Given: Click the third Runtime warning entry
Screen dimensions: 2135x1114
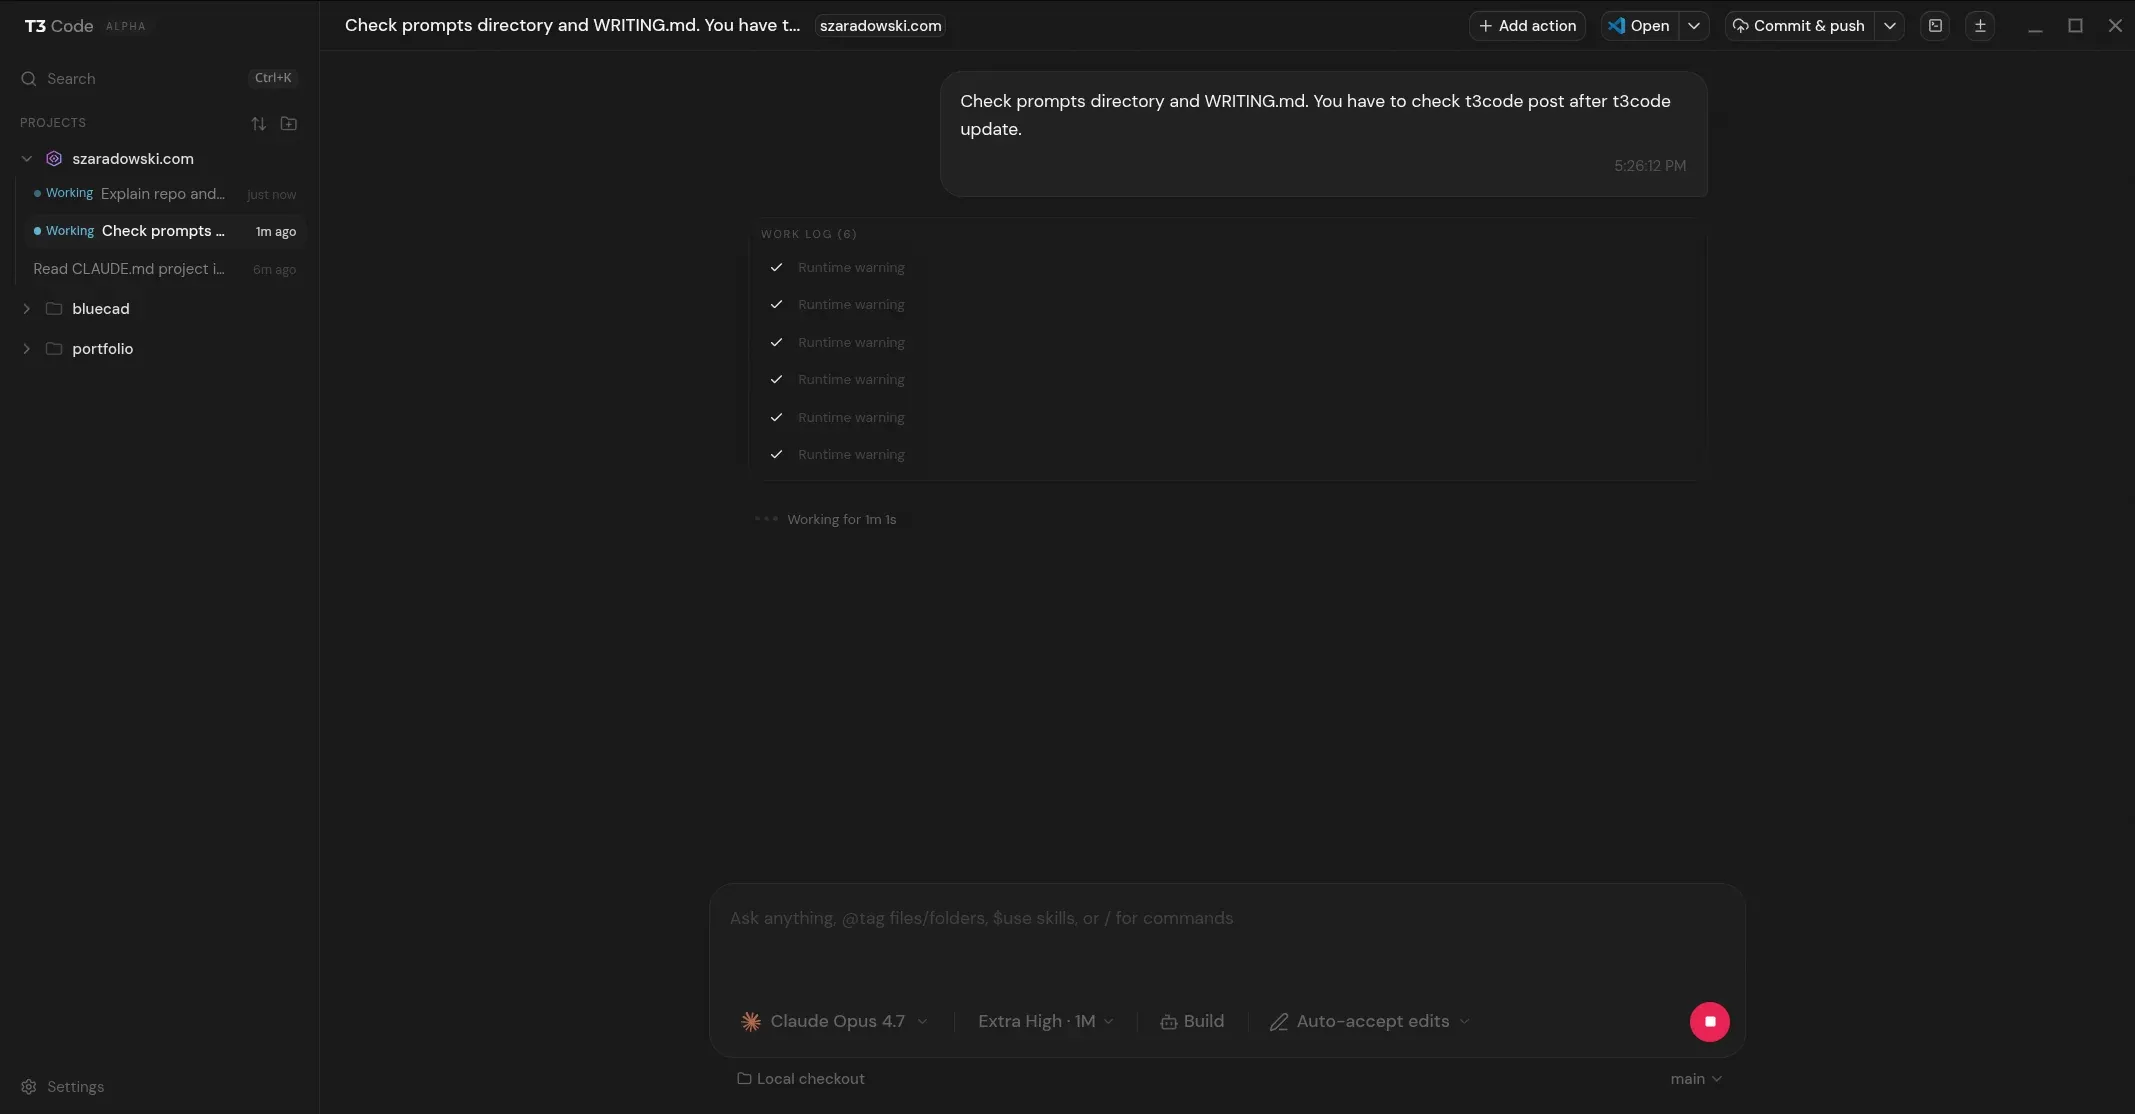Looking at the screenshot, I should click(x=838, y=343).
